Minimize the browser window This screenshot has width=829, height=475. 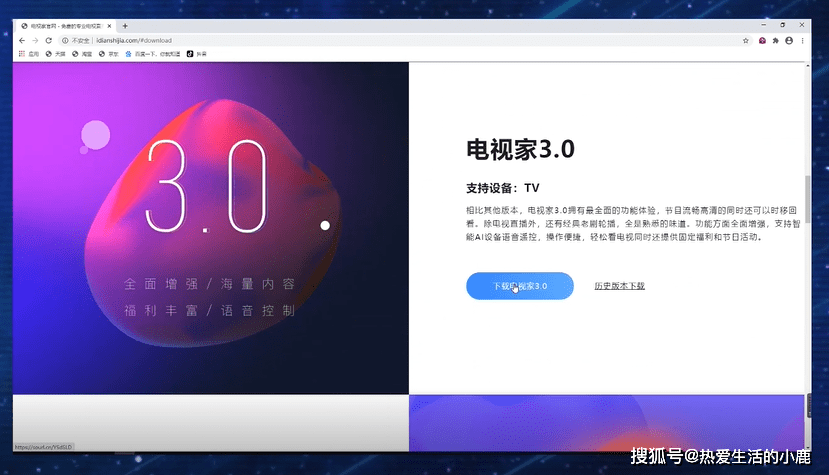[x=763, y=25]
